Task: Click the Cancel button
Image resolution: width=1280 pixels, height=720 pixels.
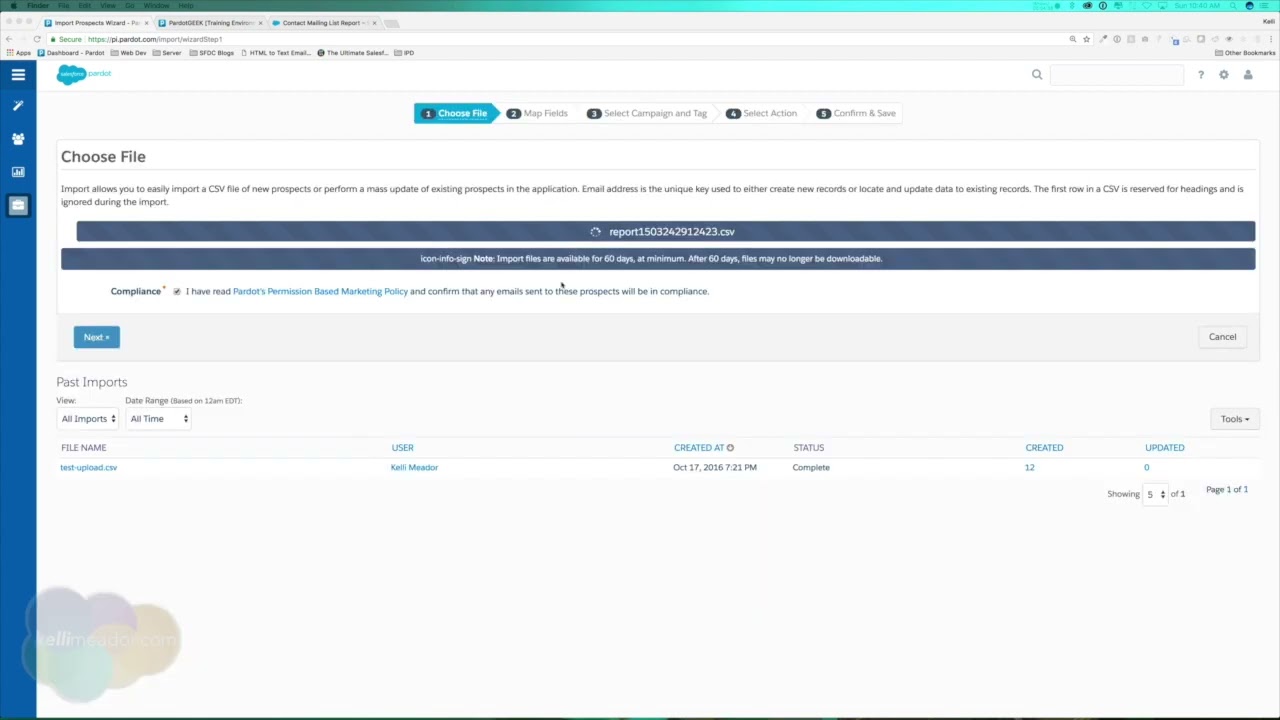Action: click(1222, 337)
